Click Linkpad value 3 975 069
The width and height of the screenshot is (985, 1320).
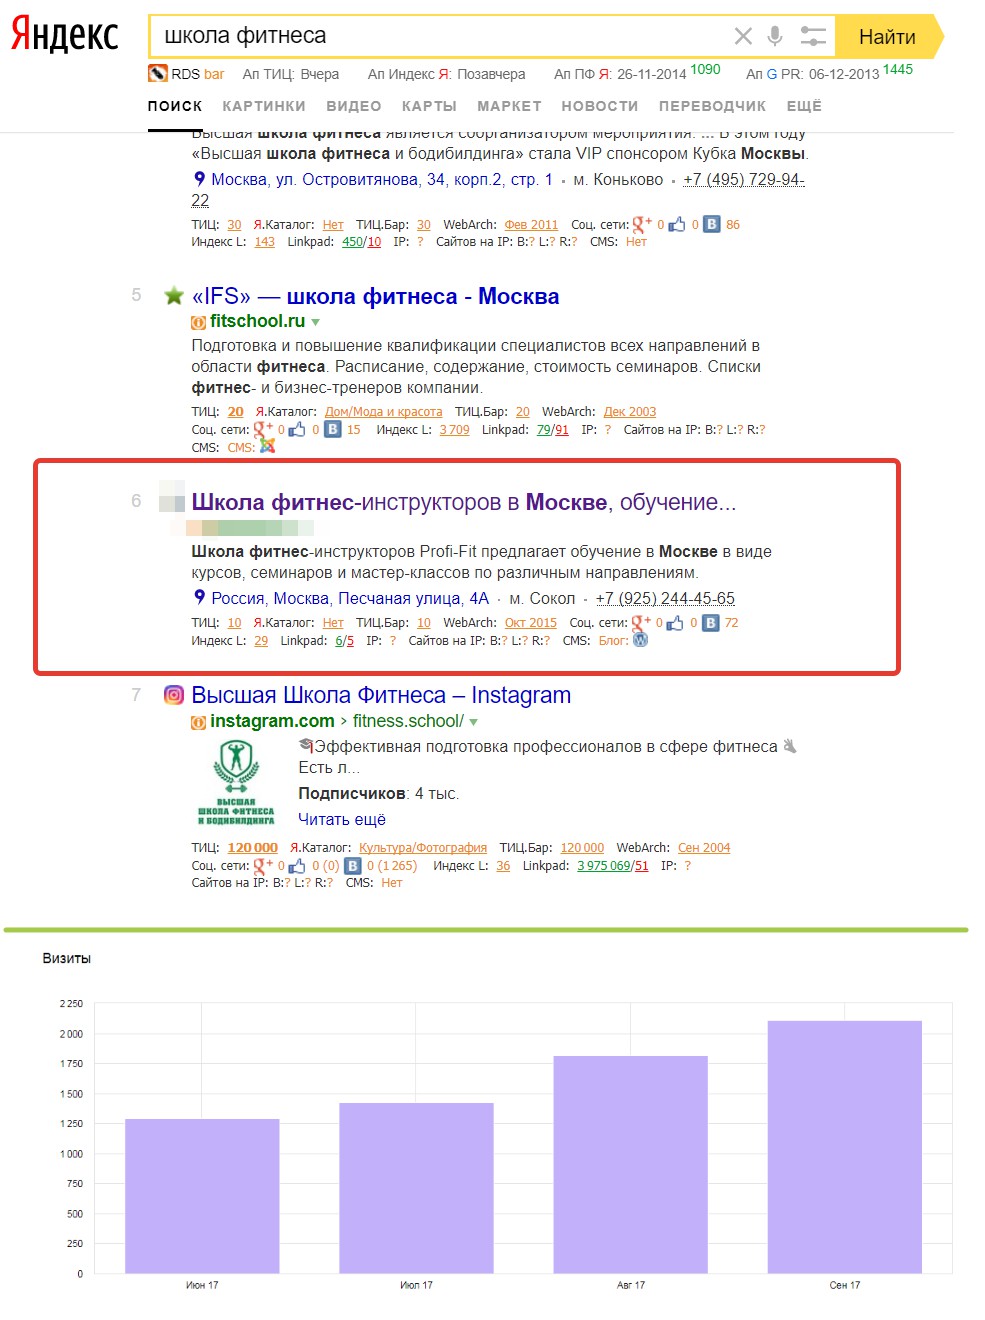click(604, 865)
